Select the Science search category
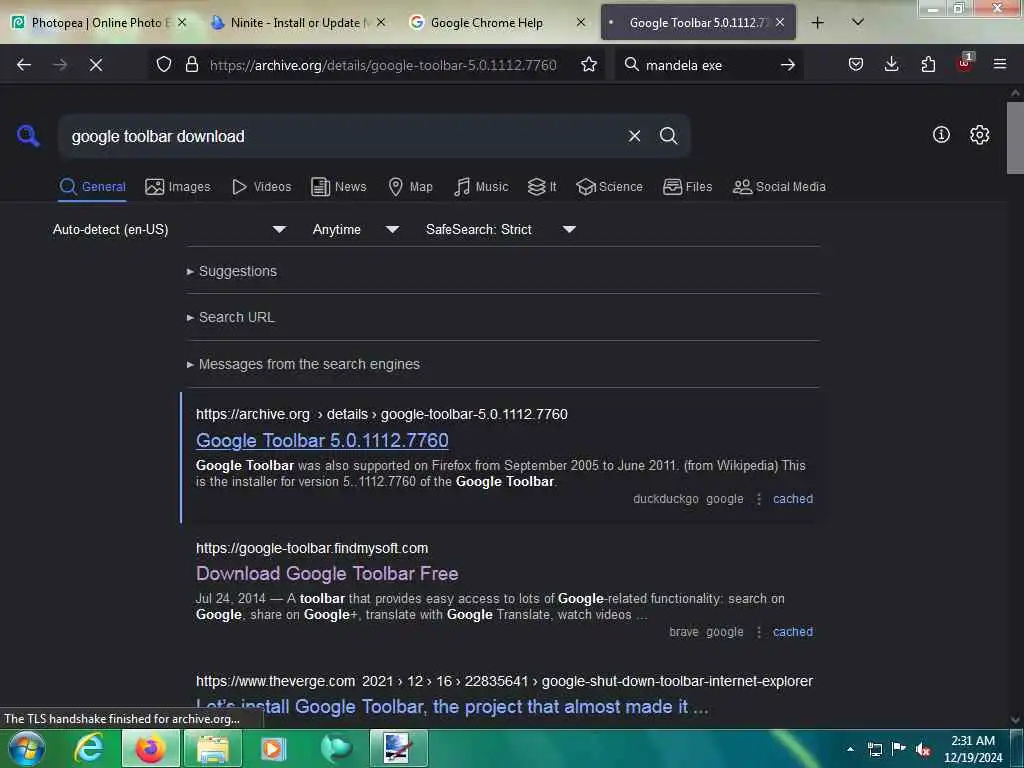The height and width of the screenshot is (768, 1024). pyautogui.click(x=609, y=187)
